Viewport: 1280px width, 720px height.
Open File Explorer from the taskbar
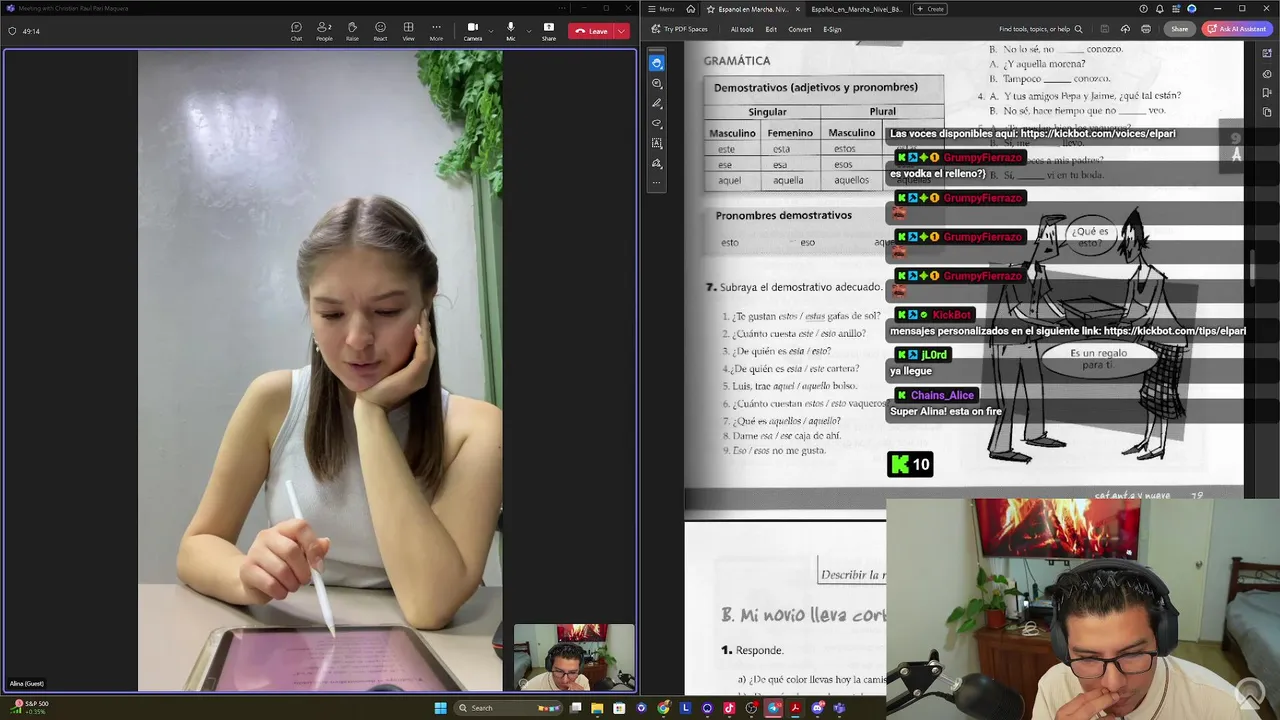pos(597,708)
